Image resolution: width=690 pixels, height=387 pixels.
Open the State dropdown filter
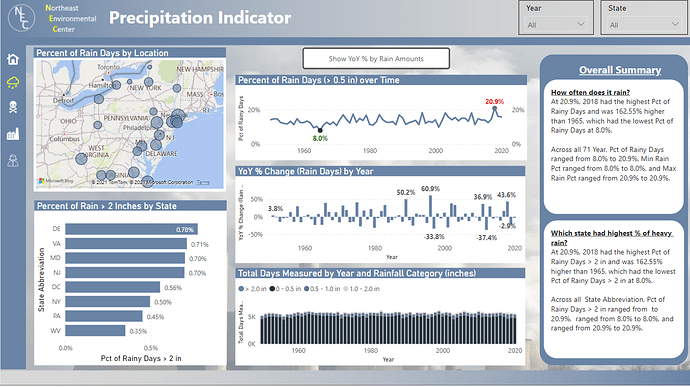point(644,25)
